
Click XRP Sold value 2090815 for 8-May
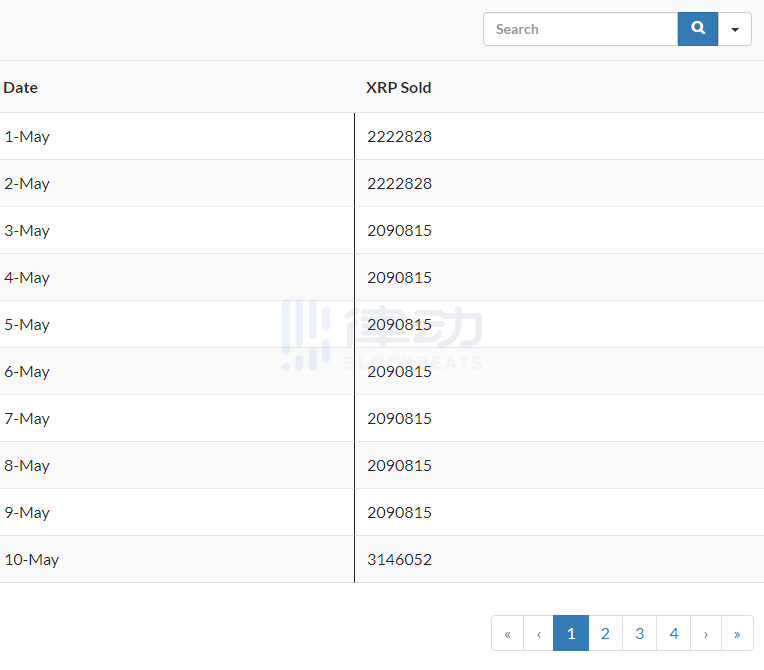400,466
